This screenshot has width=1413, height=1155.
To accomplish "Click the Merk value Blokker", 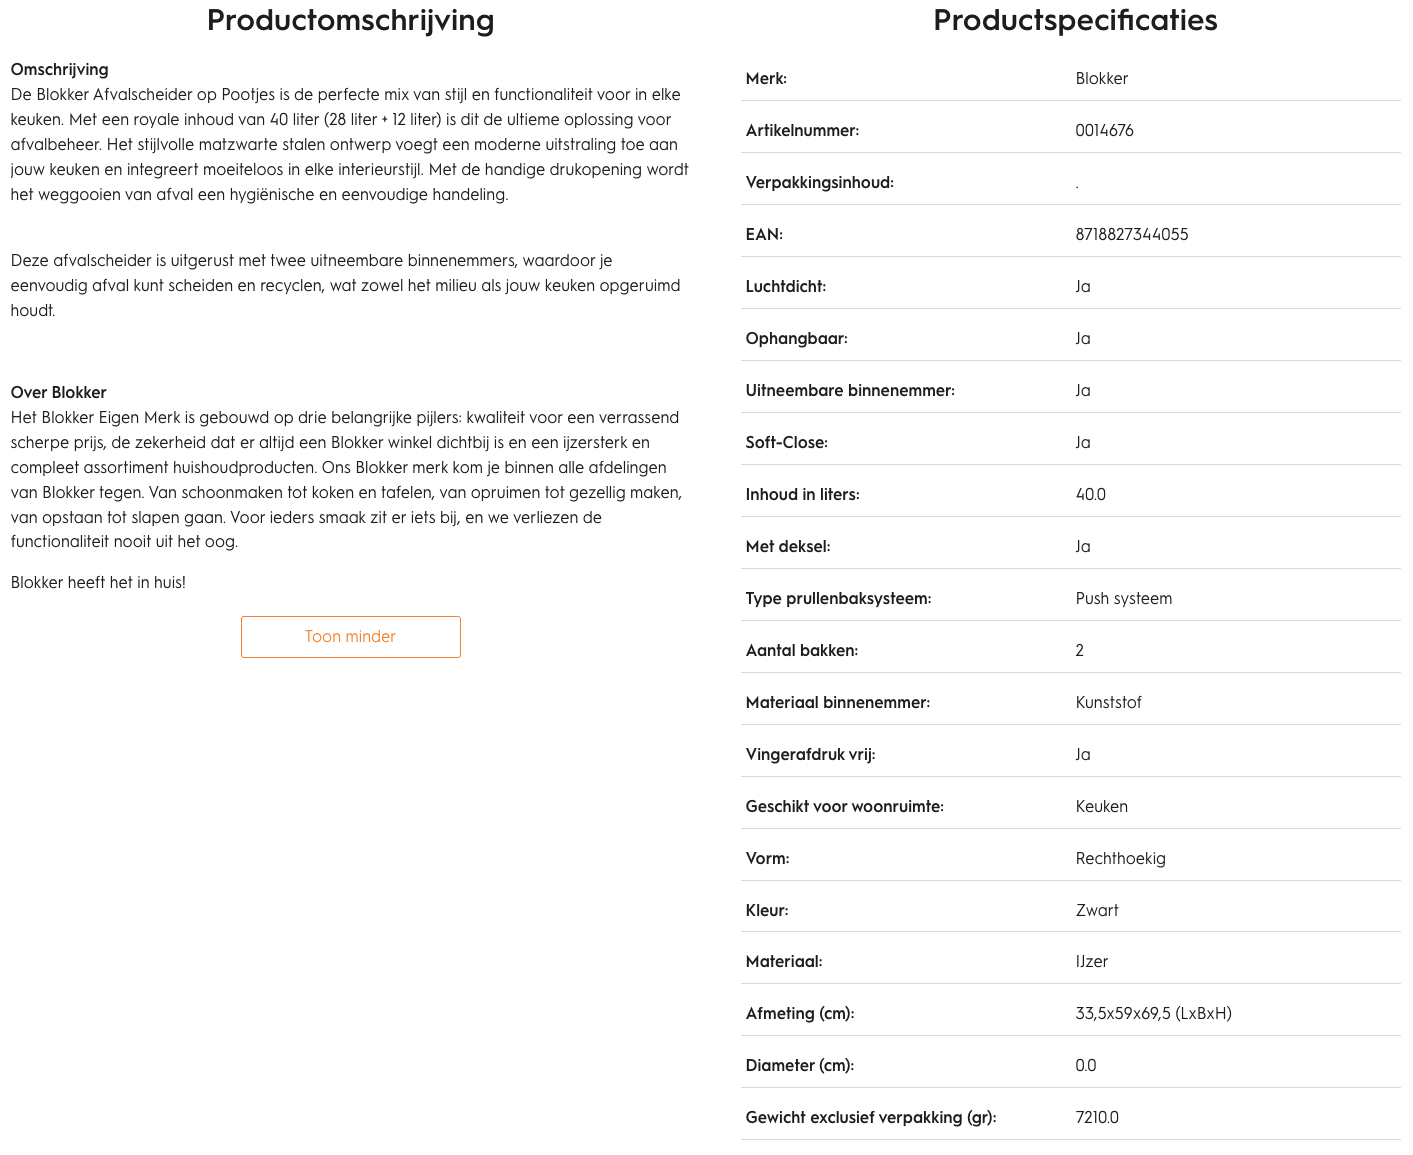I will 1101,79.
